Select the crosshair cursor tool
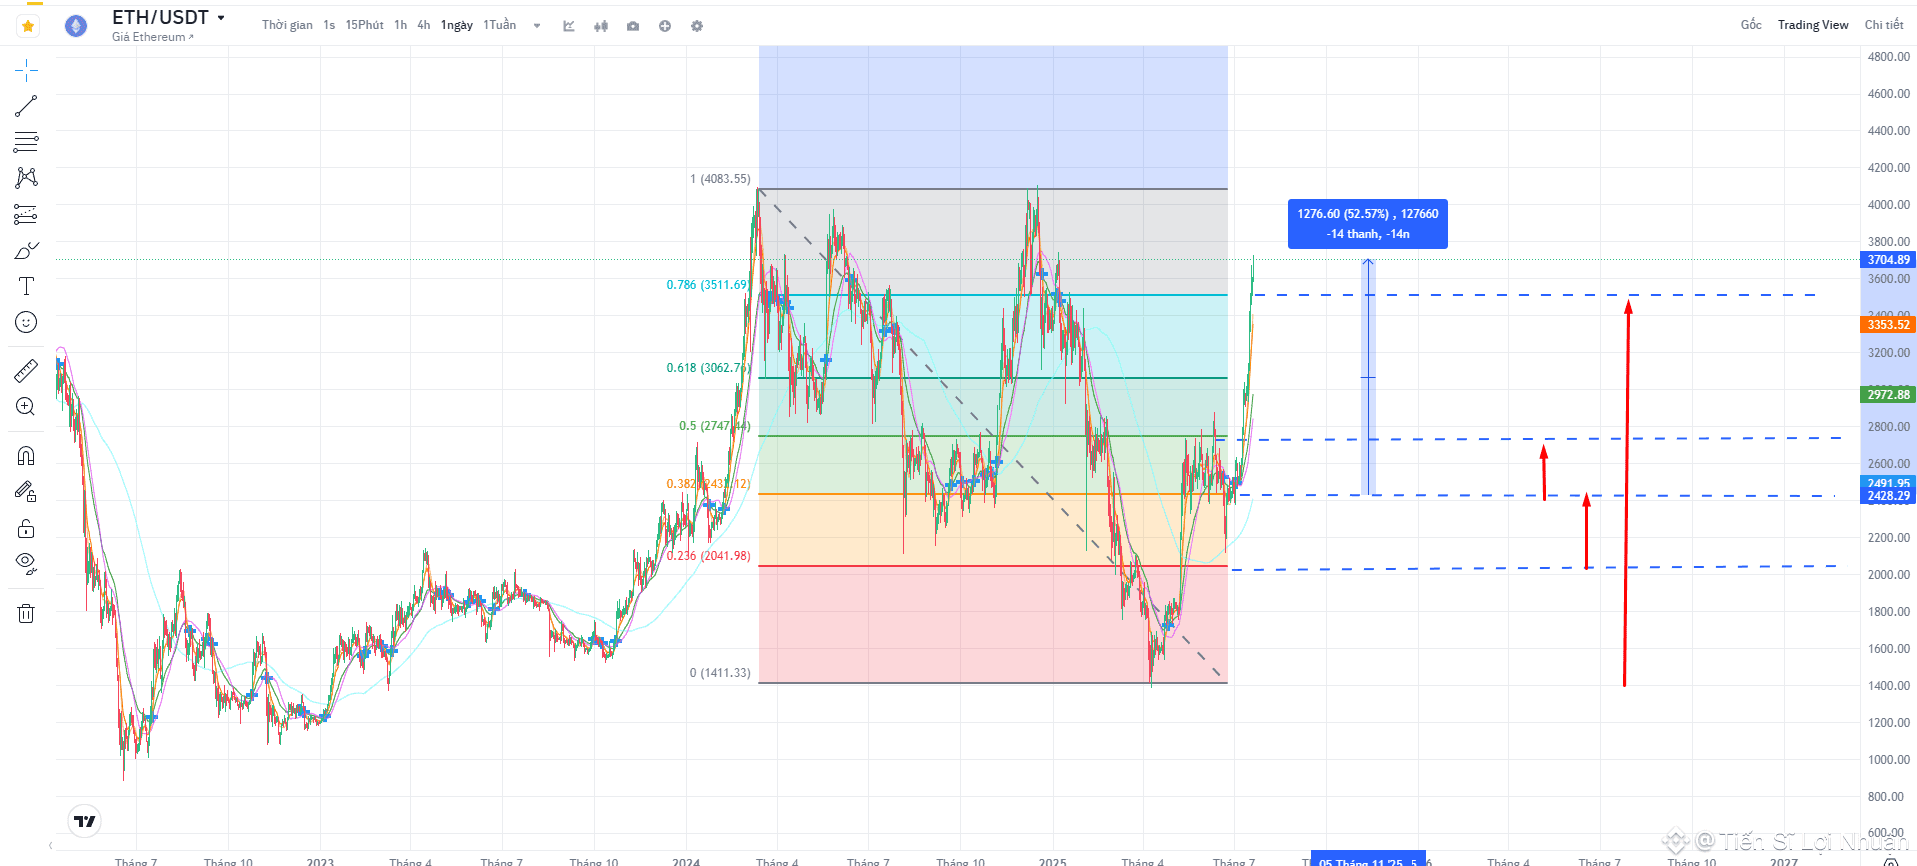The width and height of the screenshot is (1917, 866). tap(26, 69)
